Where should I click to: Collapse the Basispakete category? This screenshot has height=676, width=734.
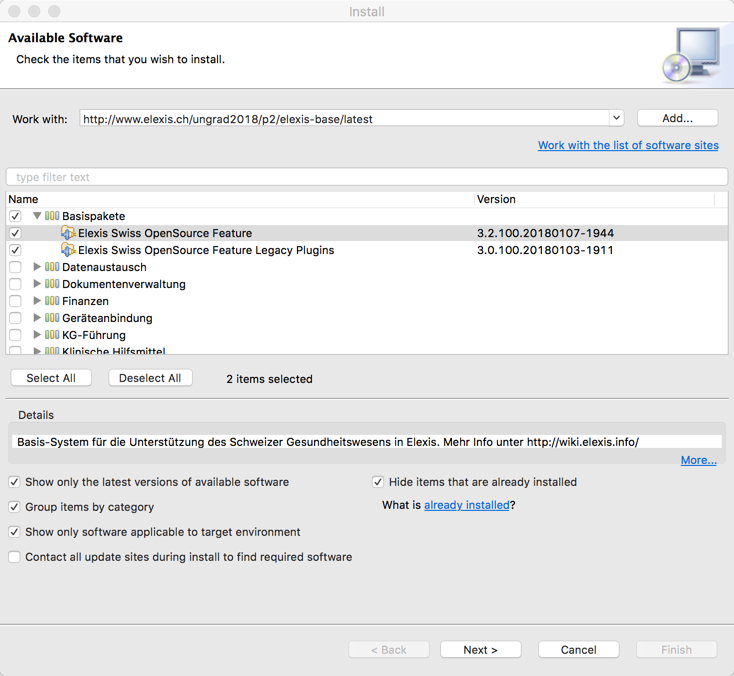click(x=37, y=216)
